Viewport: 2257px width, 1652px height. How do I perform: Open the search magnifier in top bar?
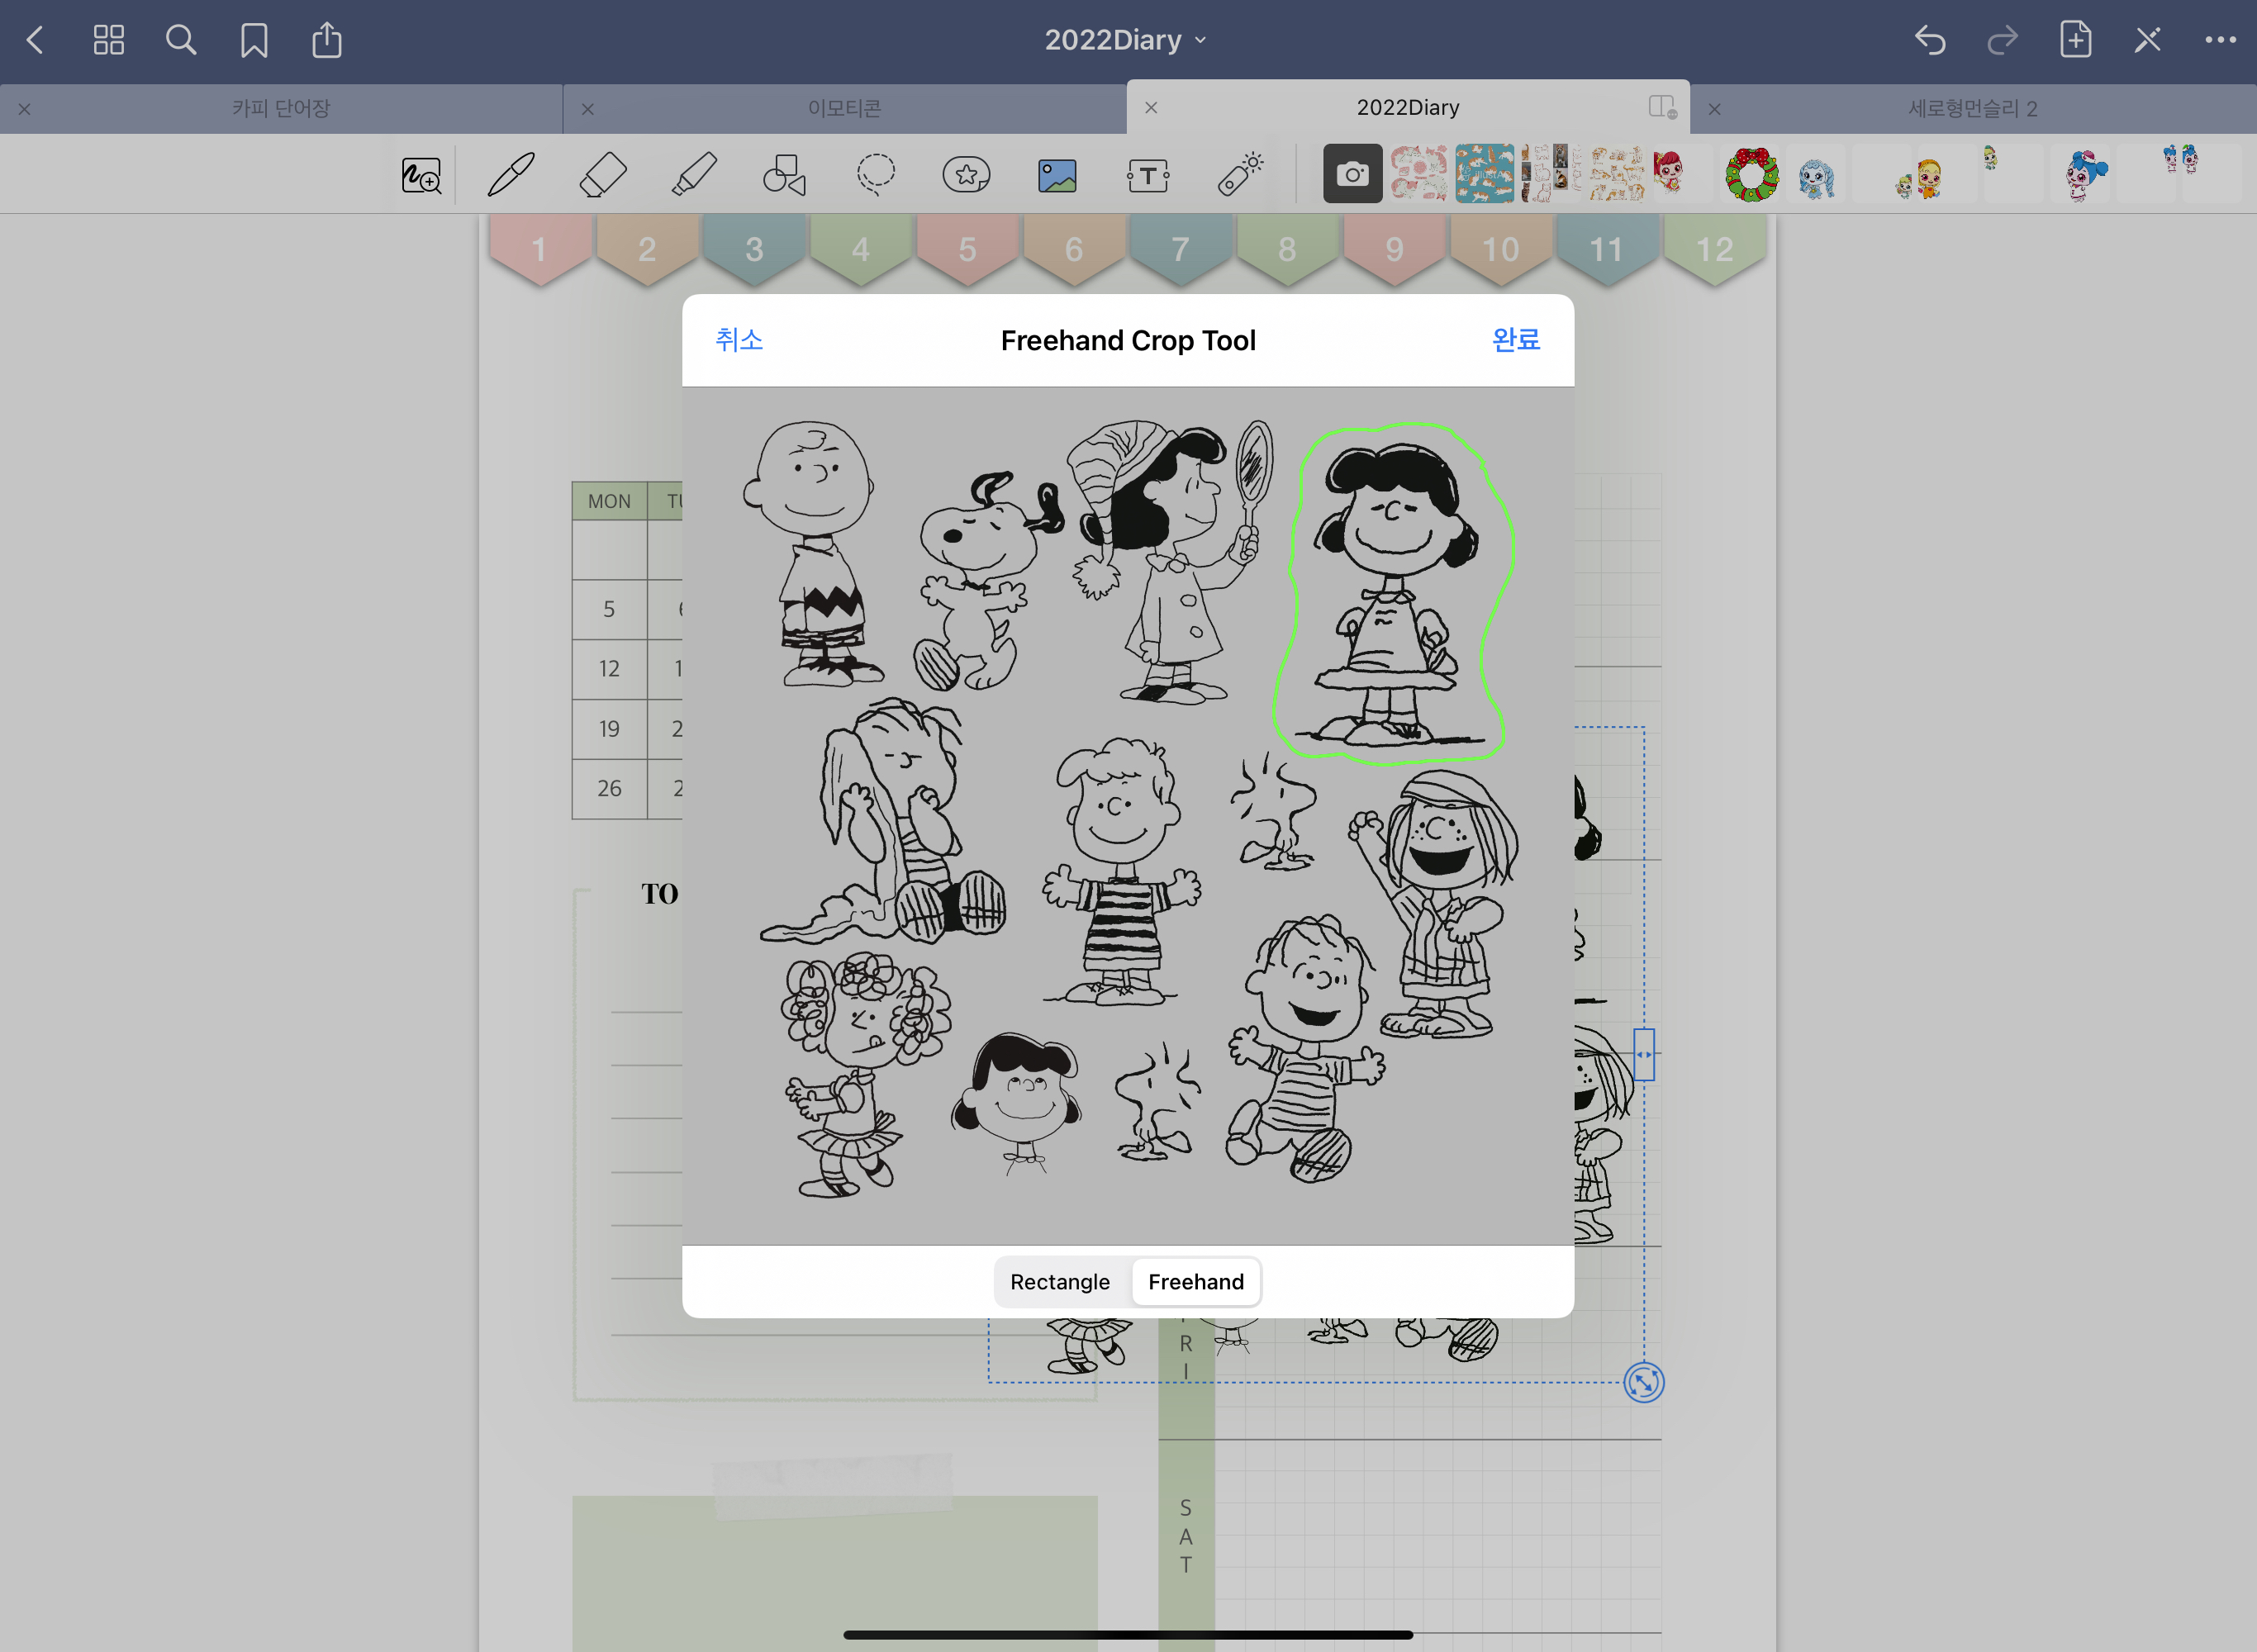(181, 40)
